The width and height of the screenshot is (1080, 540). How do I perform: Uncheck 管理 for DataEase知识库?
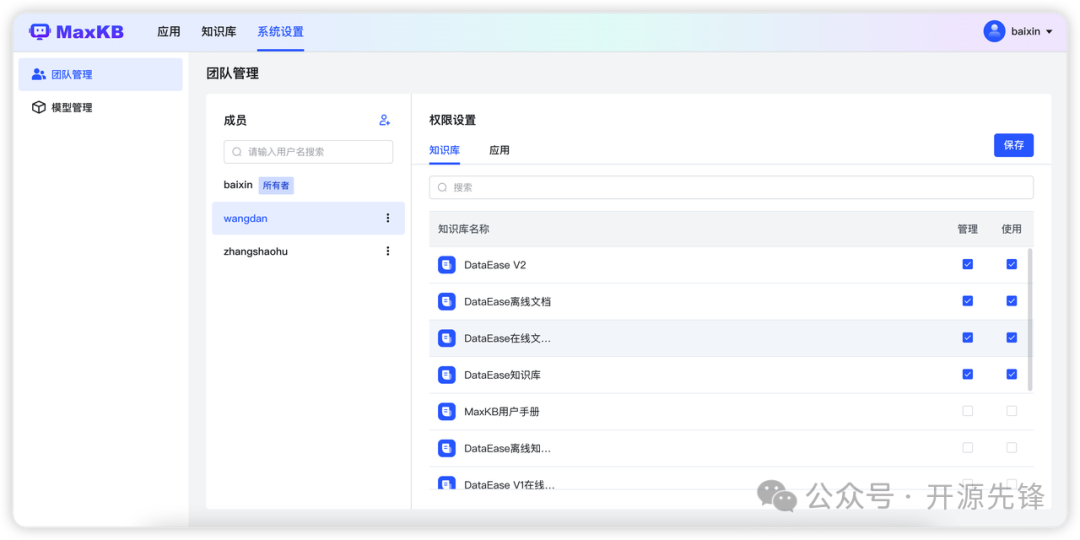click(x=968, y=374)
